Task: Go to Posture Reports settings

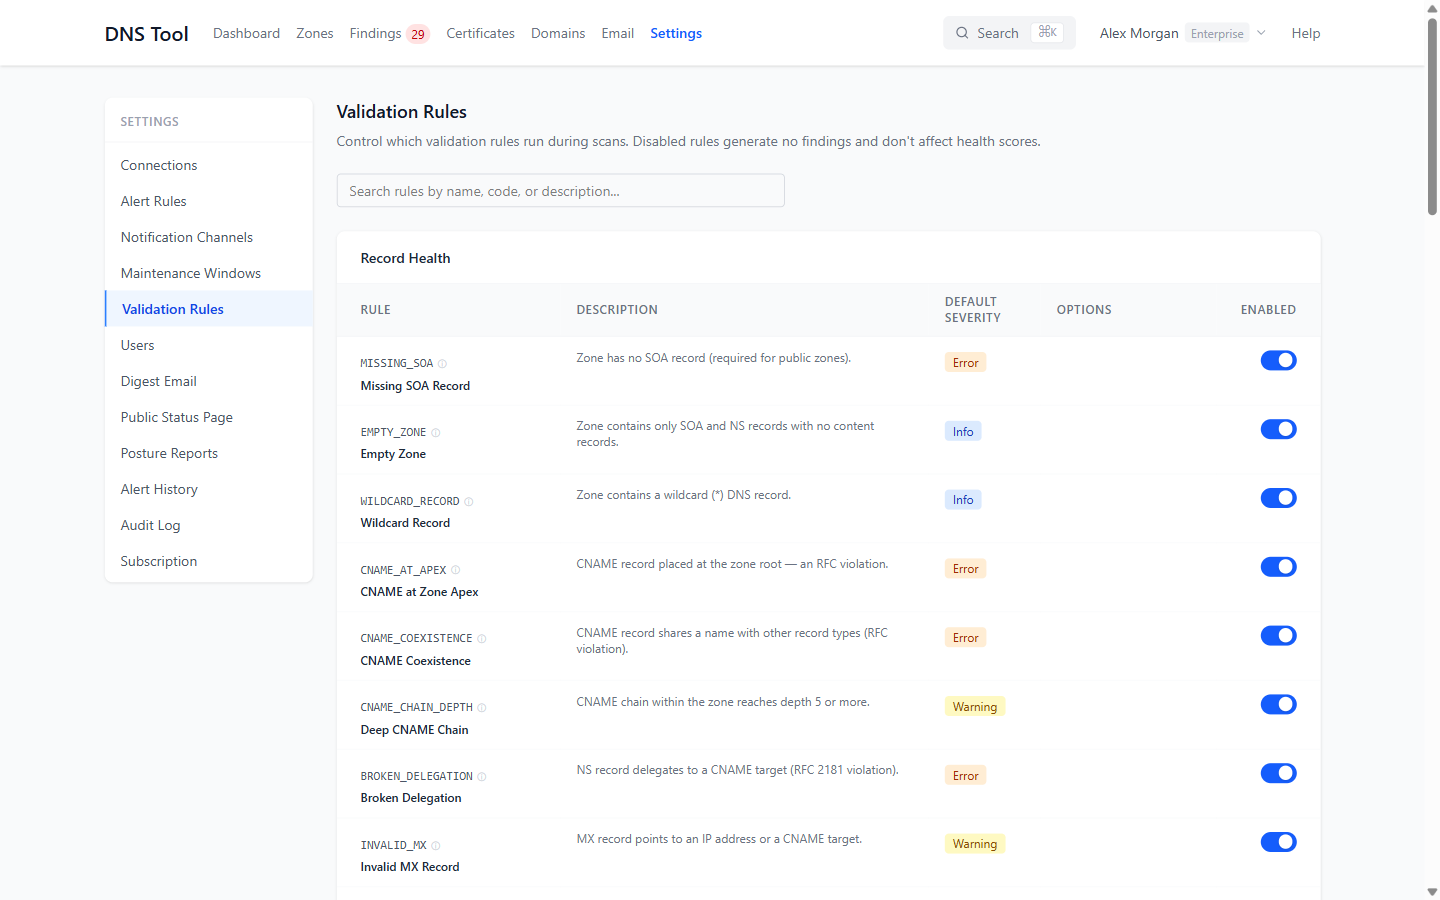Action: tap(209, 453)
